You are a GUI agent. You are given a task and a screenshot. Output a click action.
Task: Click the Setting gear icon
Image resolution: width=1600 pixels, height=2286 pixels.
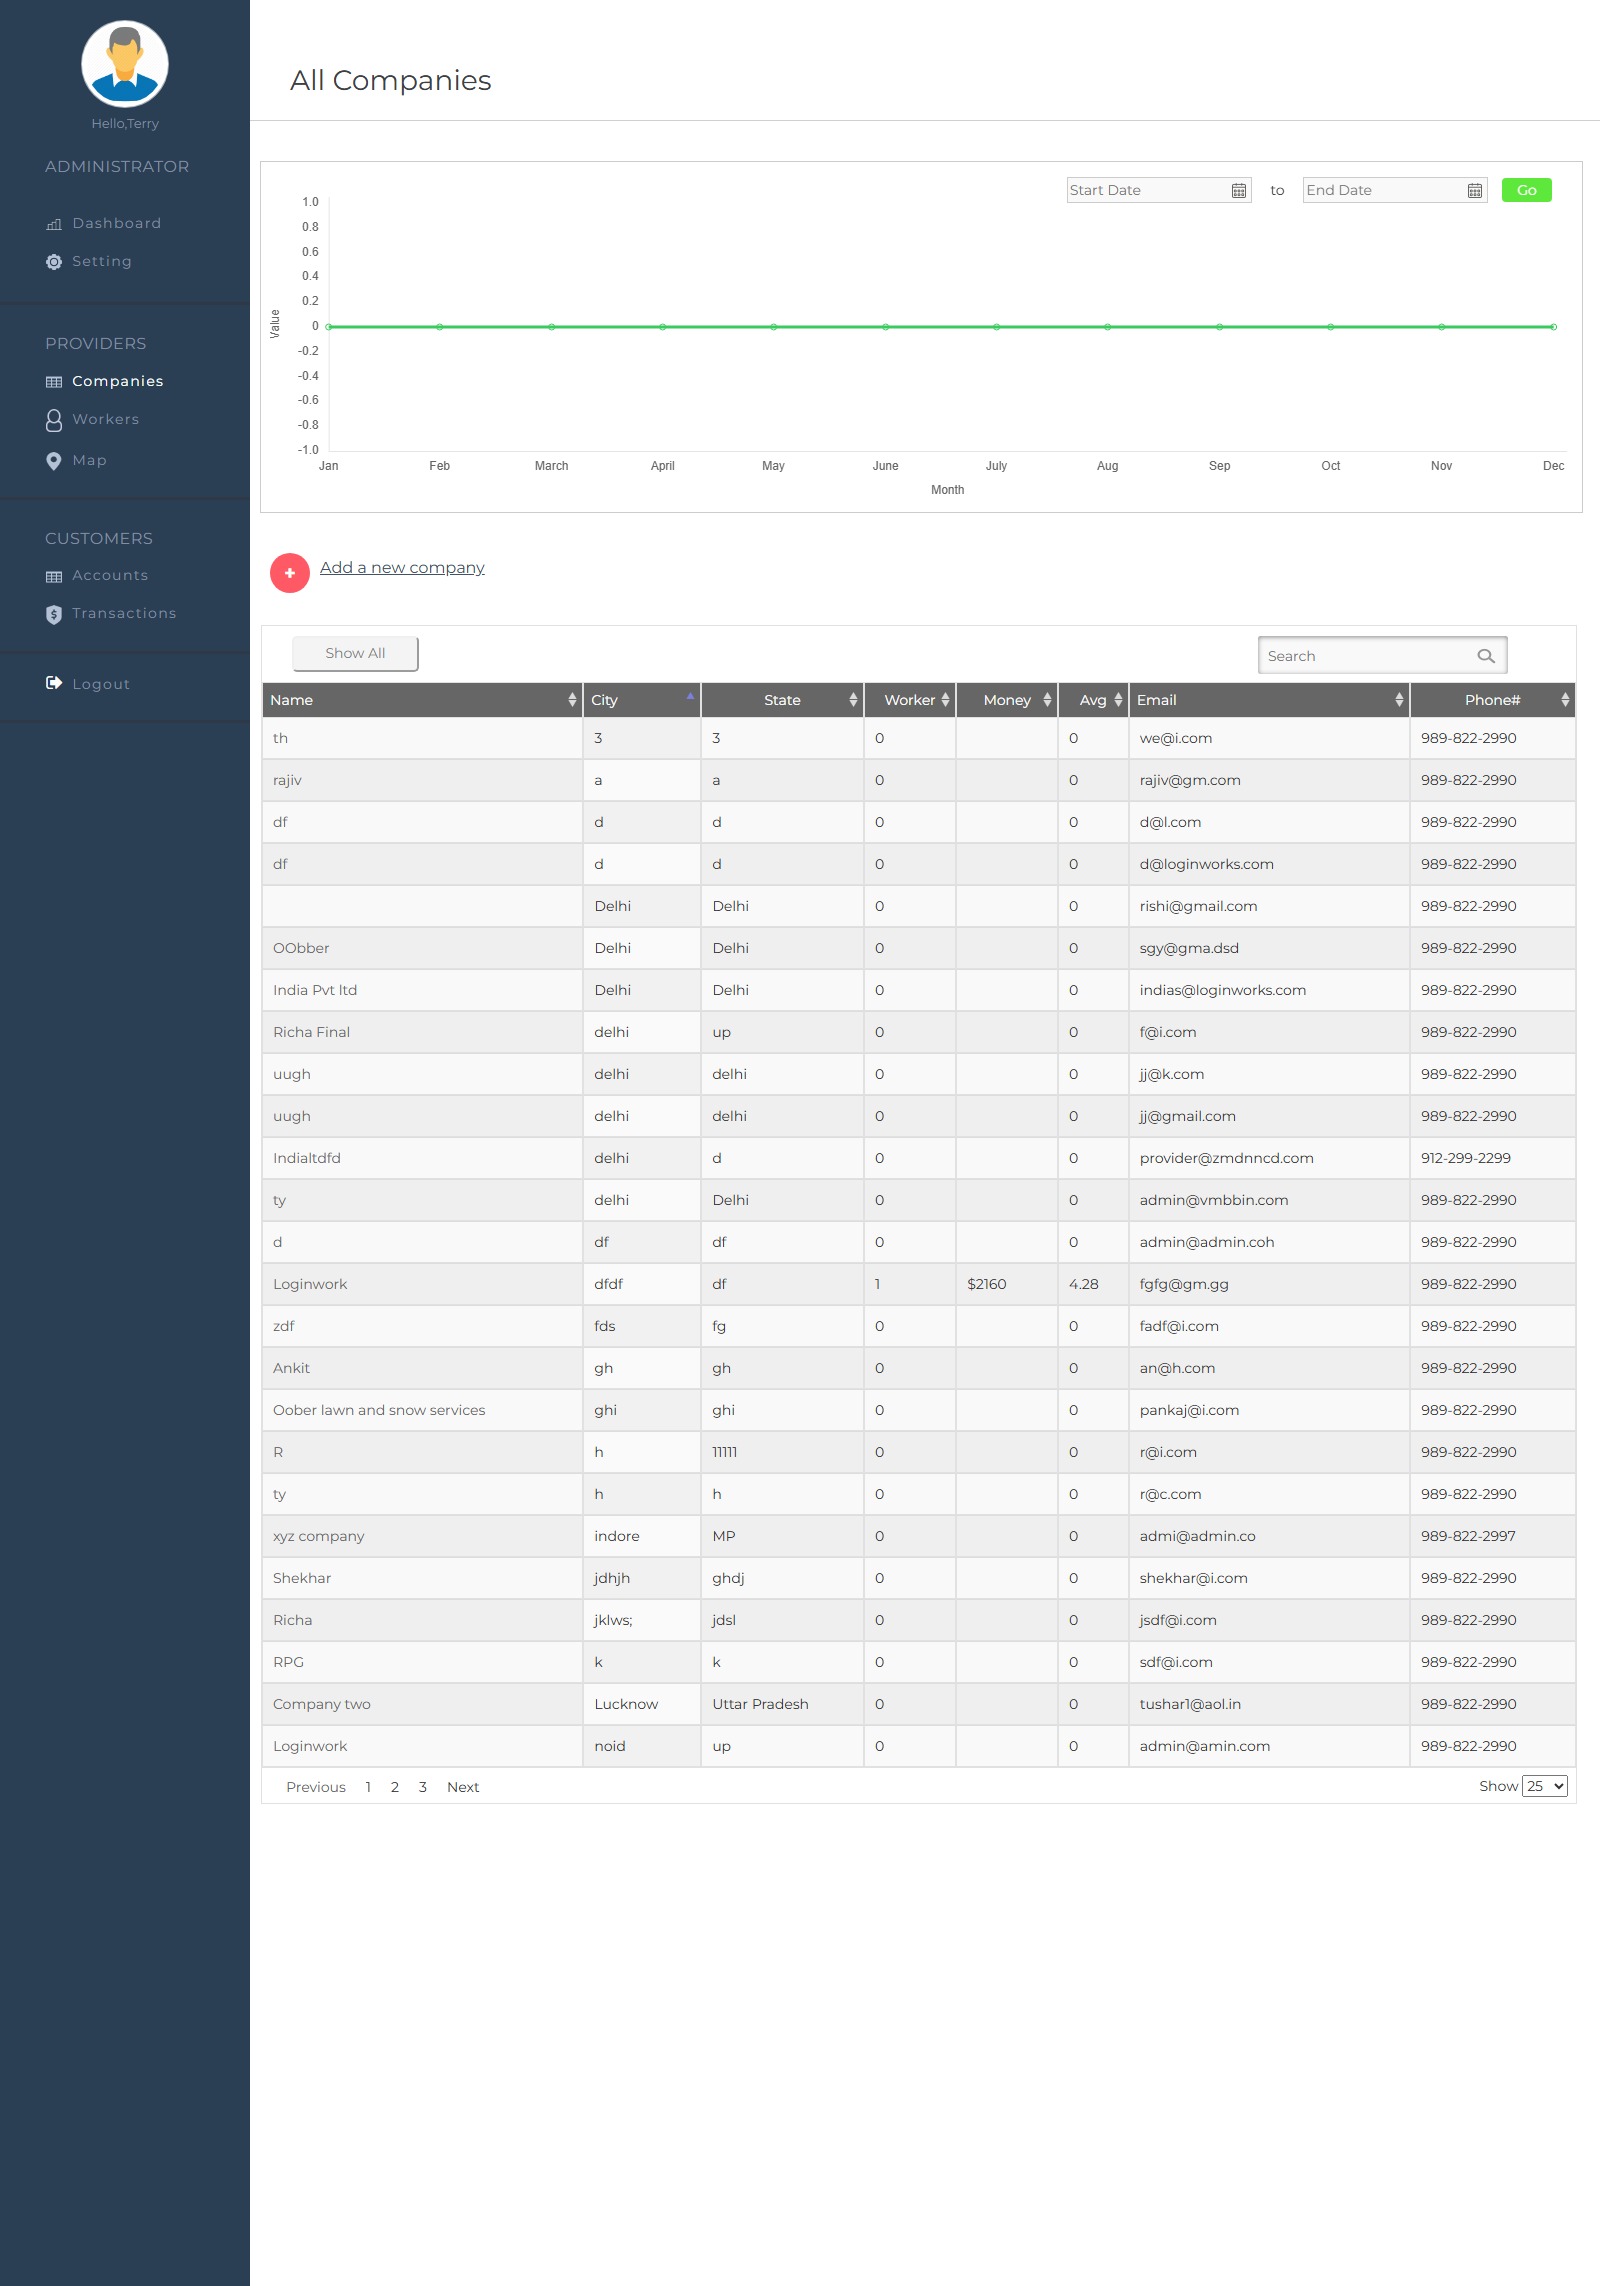(x=54, y=262)
